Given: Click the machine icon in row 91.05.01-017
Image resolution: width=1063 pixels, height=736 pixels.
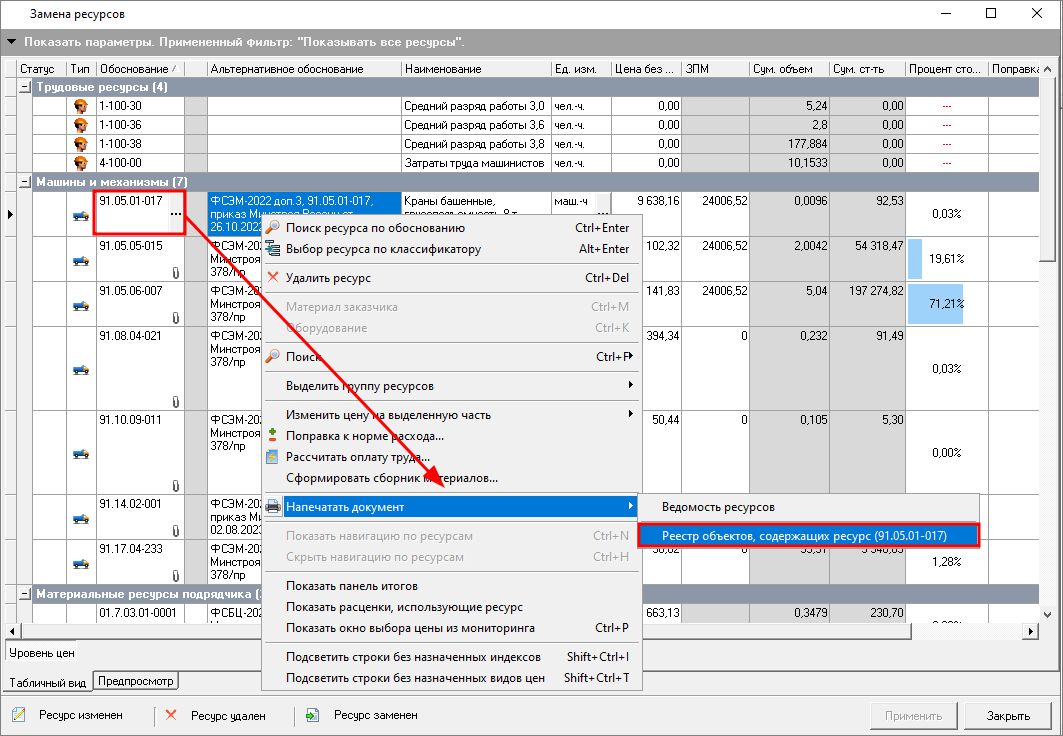Looking at the screenshot, I should tap(81, 216).
